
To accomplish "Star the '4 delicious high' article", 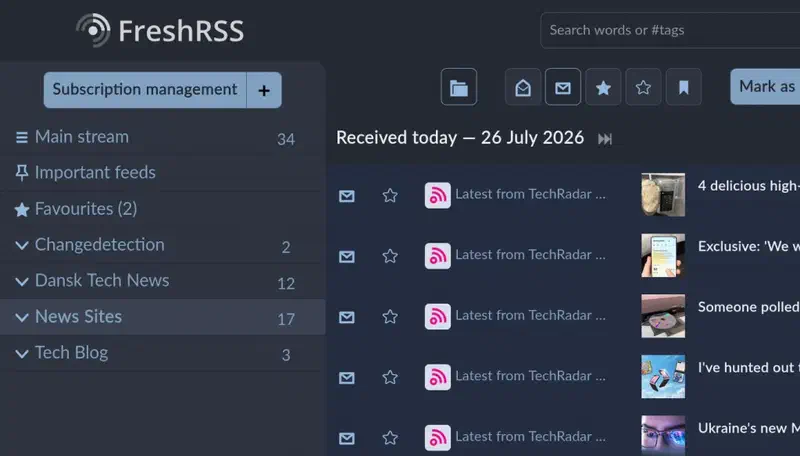I will pyautogui.click(x=390, y=195).
